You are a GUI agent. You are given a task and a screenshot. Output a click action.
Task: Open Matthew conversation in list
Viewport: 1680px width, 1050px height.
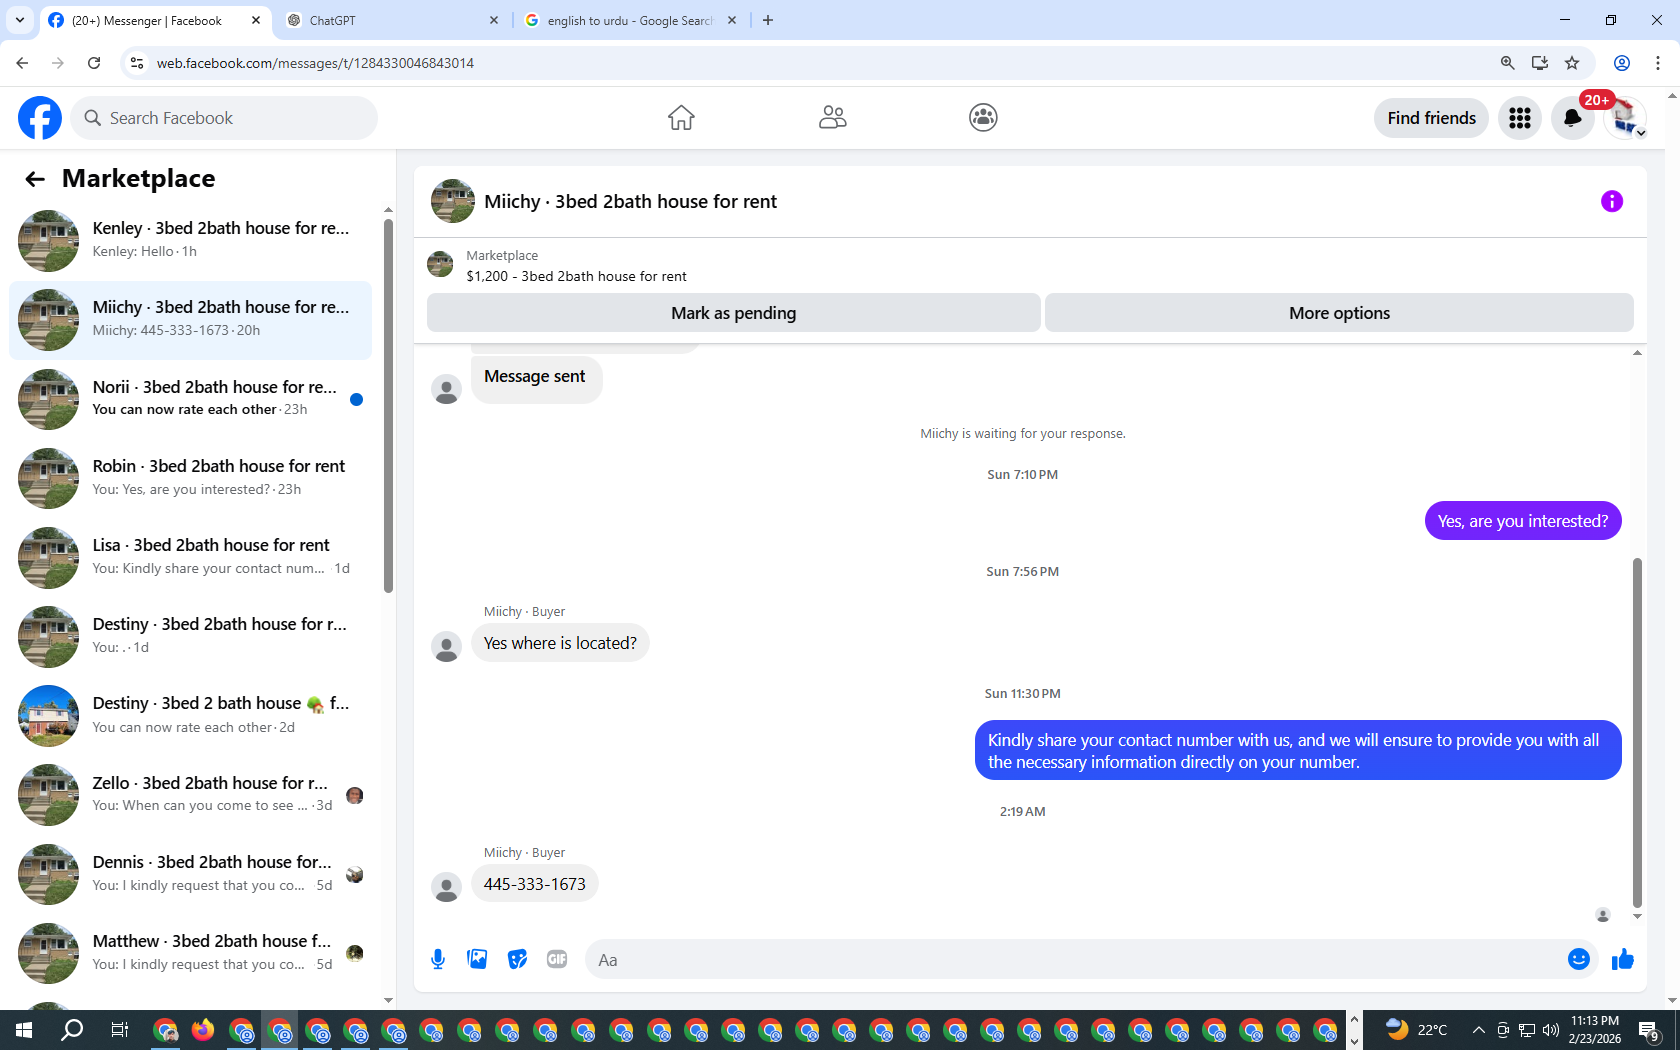(x=190, y=953)
